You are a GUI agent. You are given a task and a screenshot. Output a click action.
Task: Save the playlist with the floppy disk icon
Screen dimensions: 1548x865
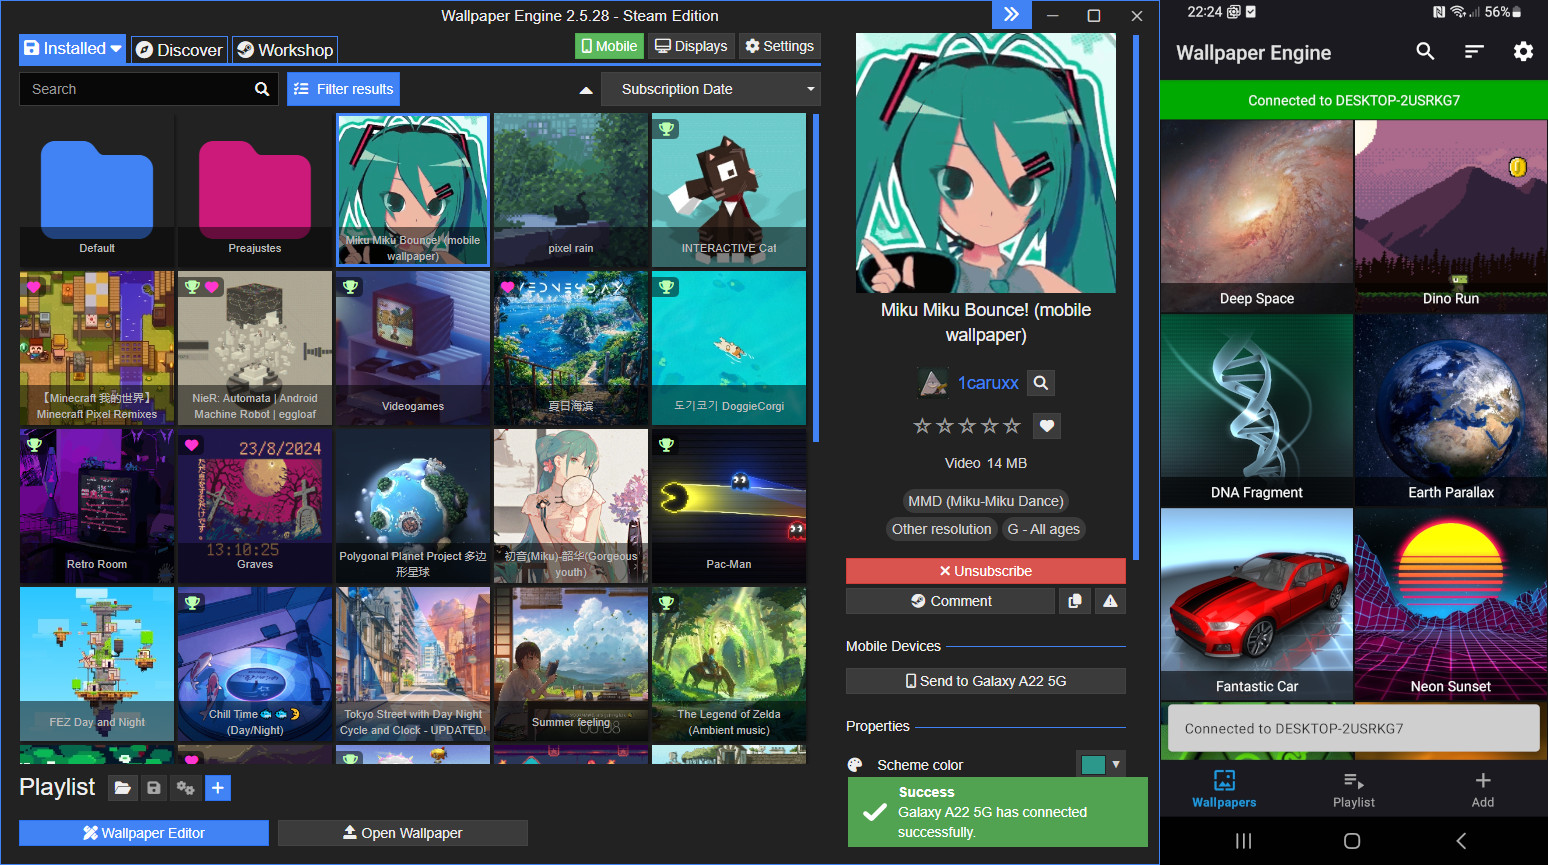(154, 788)
